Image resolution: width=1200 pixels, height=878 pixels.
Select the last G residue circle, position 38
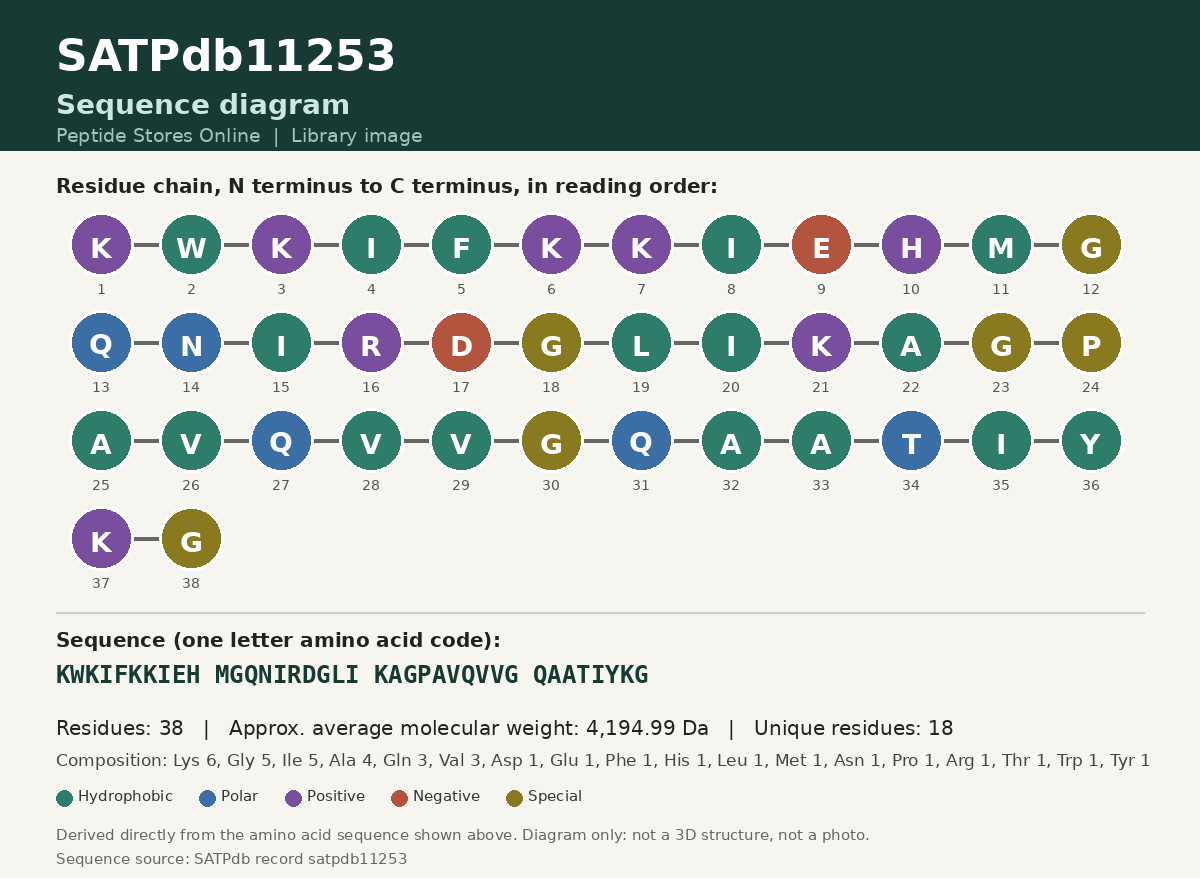(191, 539)
